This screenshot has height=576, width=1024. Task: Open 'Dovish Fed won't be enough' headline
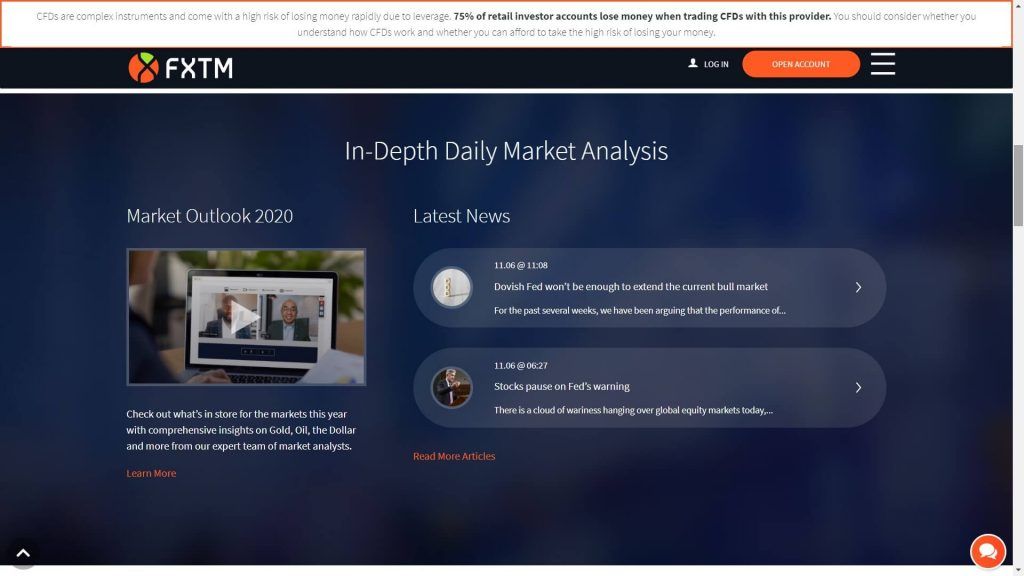click(631, 286)
